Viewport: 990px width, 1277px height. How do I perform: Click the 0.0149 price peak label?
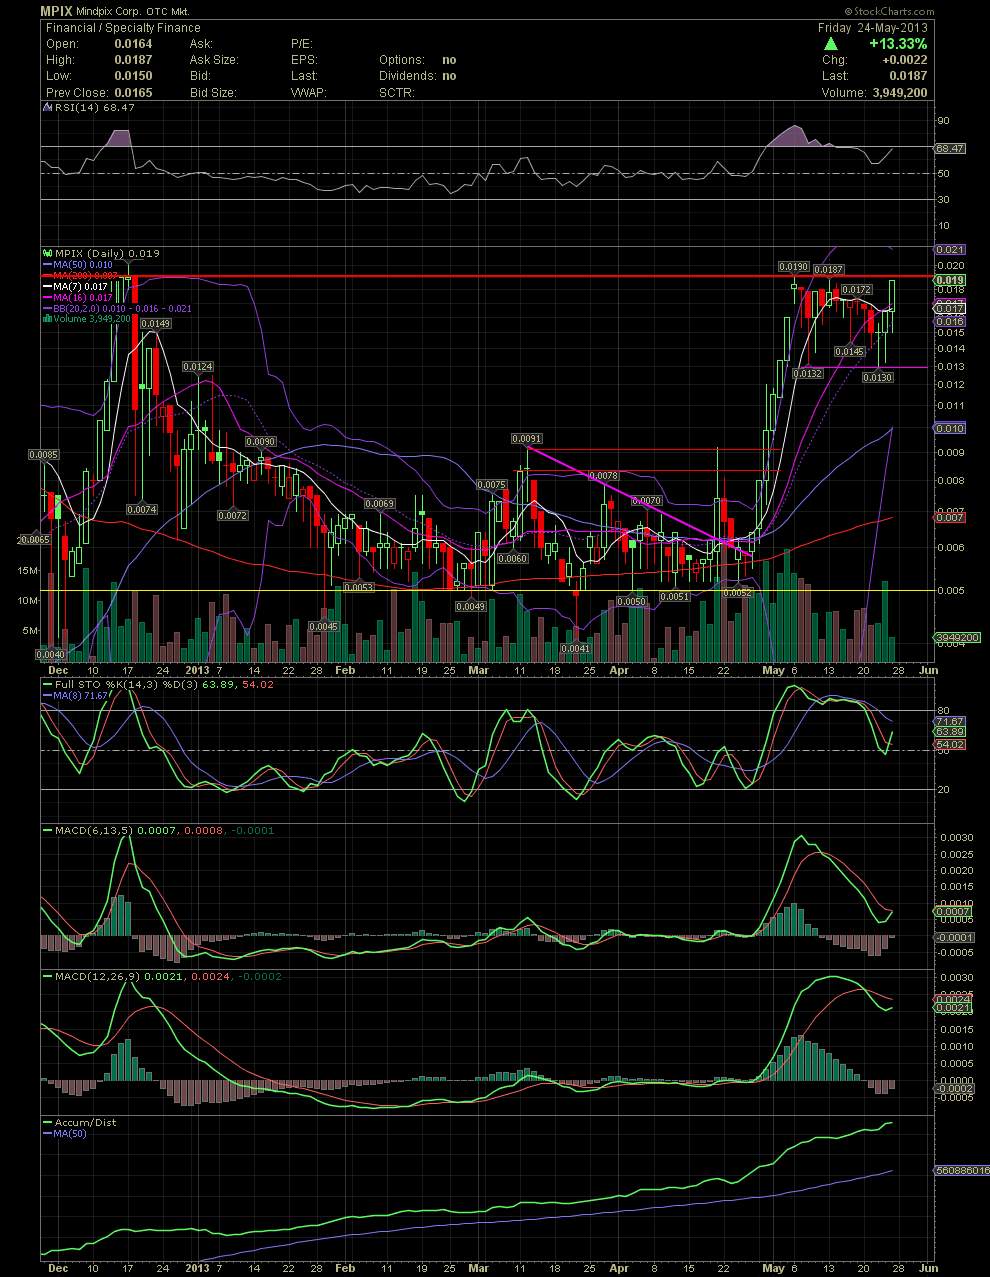[x=155, y=323]
